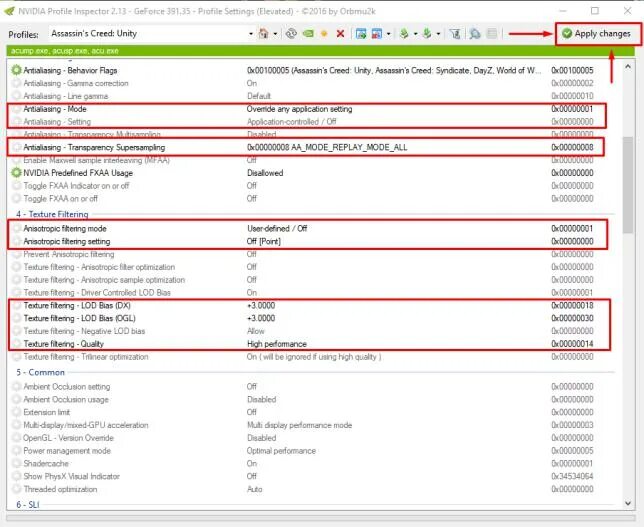This screenshot has height=527, width=644.
Task: Click the scrollbar down arrow in settings list
Action: (x=628, y=503)
